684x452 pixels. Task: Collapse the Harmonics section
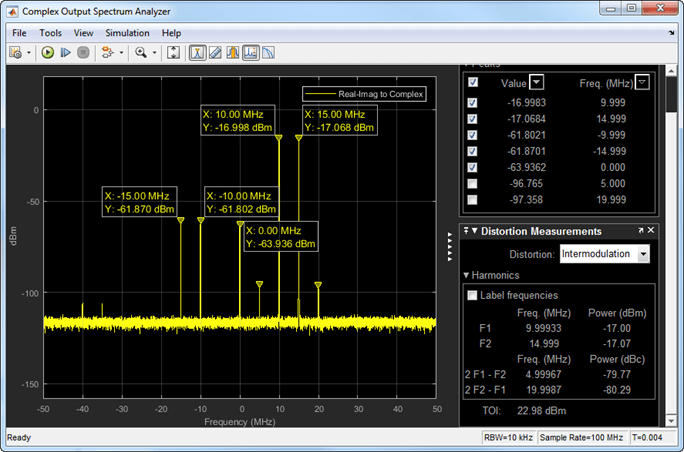(466, 275)
